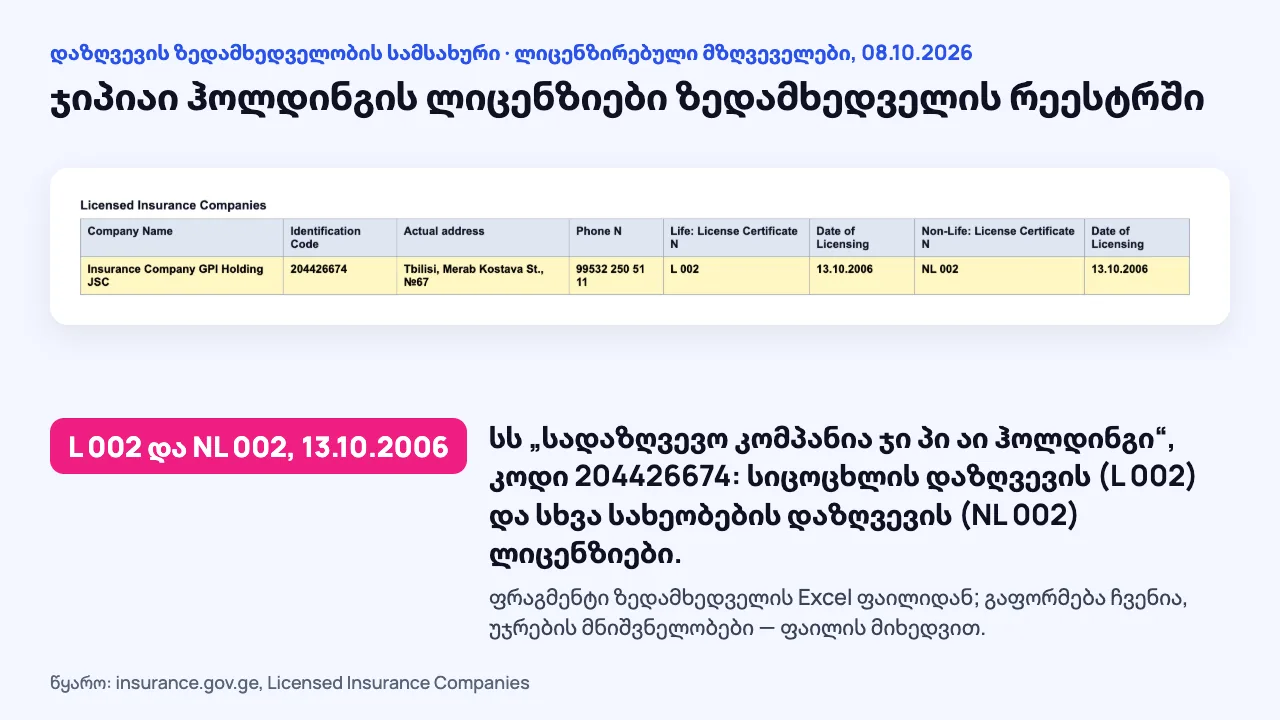Select phone cell '99532 250 51 11'

[616, 276]
